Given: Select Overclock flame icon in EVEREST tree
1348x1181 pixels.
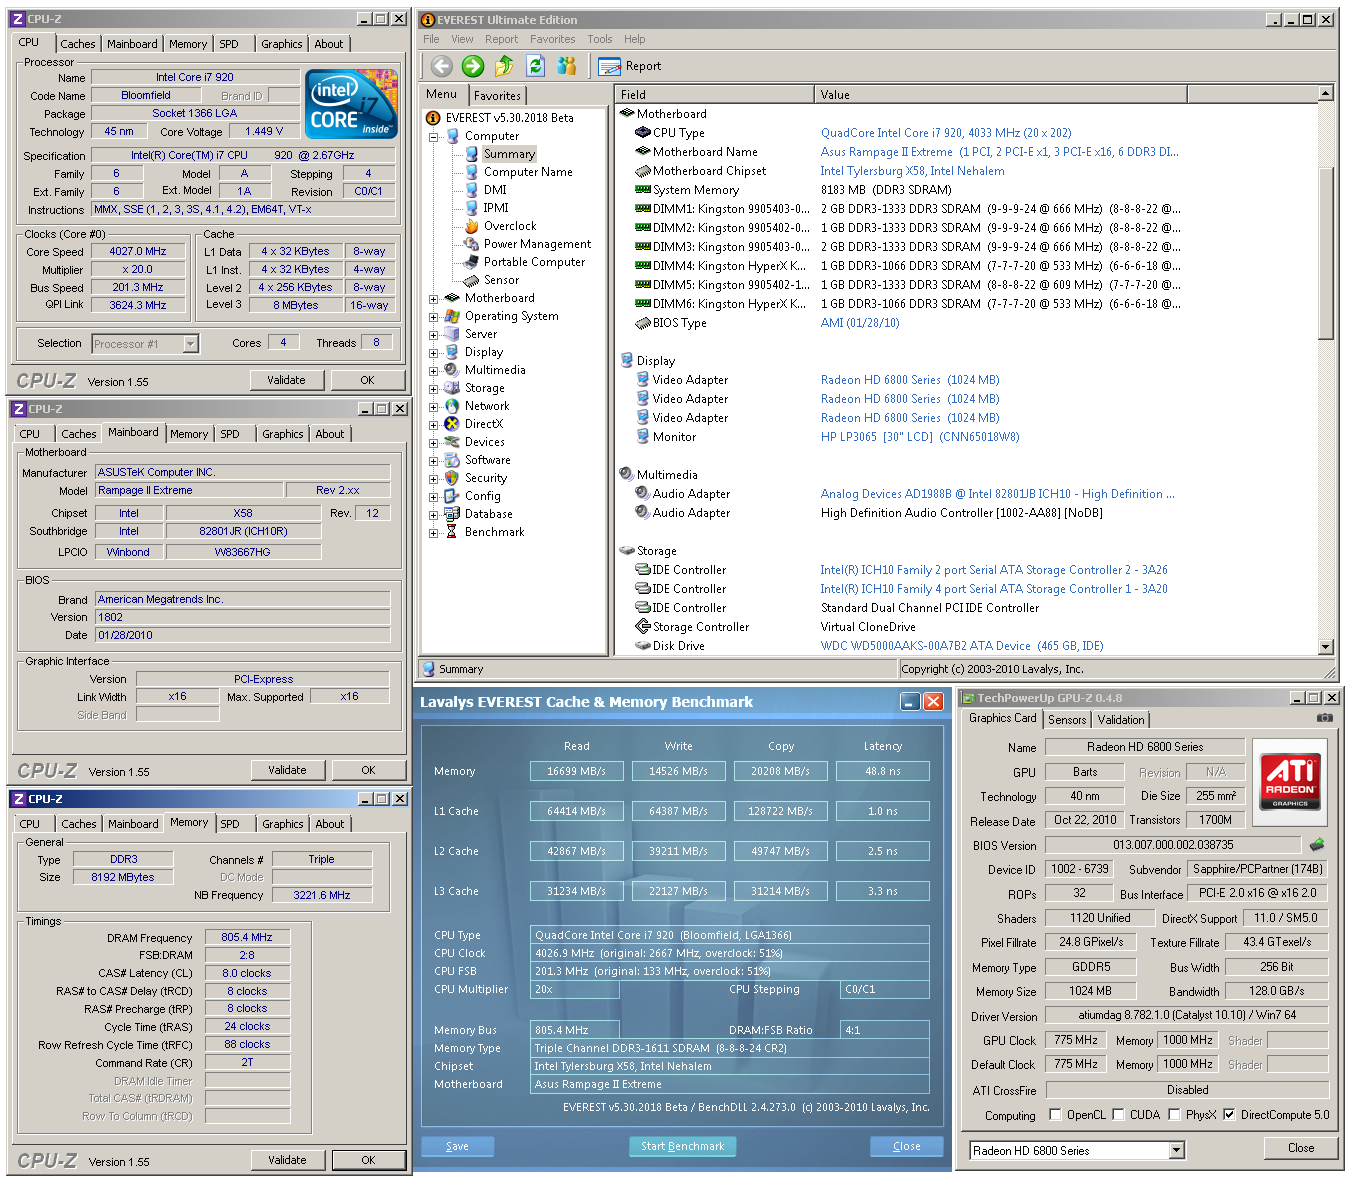Looking at the screenshot, I should (471, 226).
